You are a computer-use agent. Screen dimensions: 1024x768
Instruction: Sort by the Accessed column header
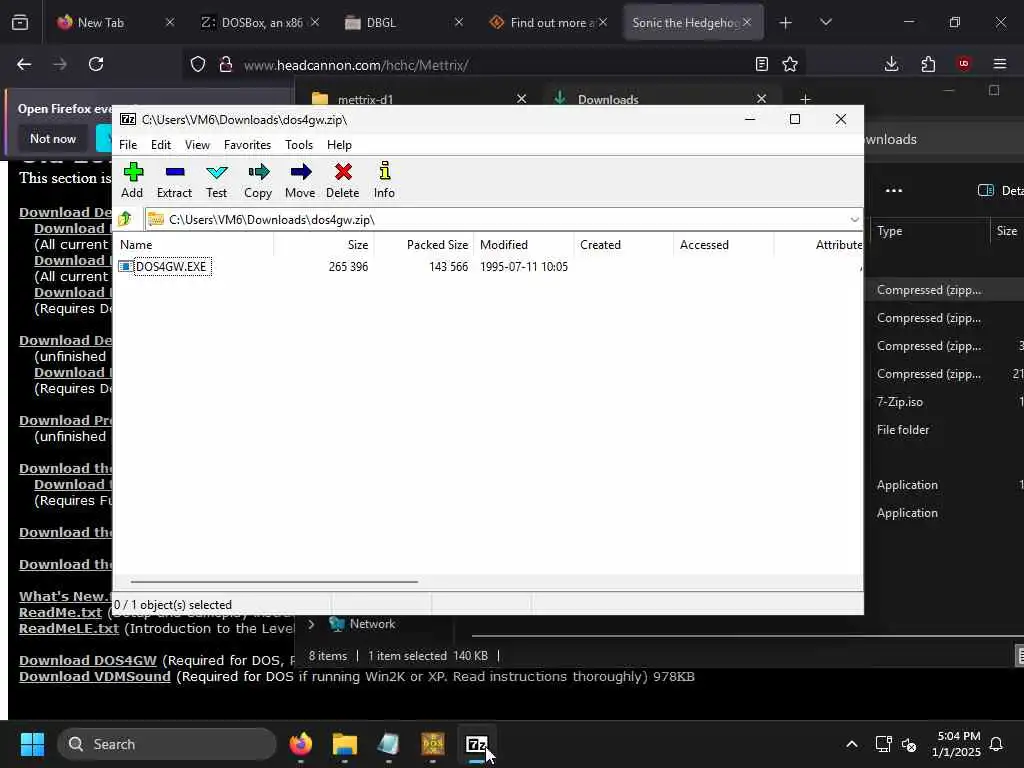pos(724,245)
